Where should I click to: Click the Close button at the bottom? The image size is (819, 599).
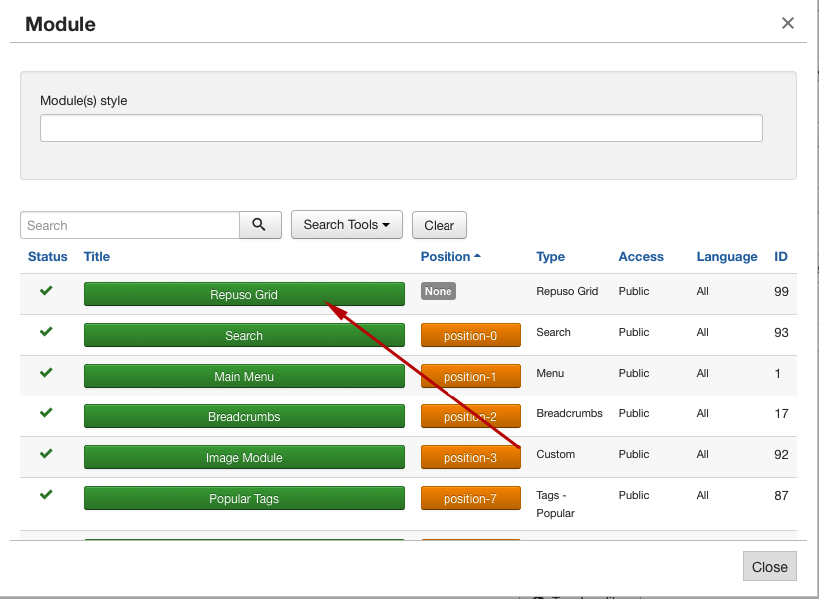pos(769,566)
